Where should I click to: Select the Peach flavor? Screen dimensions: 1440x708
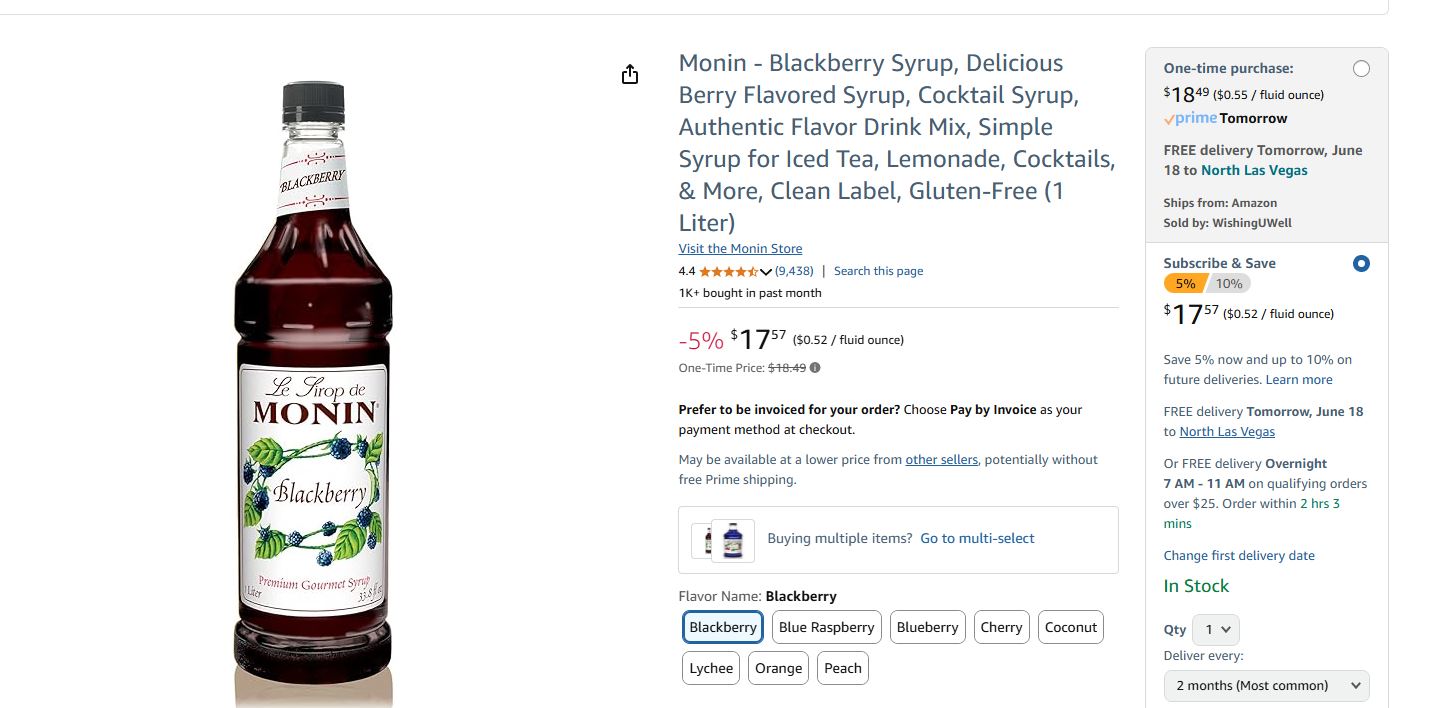point(842,668)
